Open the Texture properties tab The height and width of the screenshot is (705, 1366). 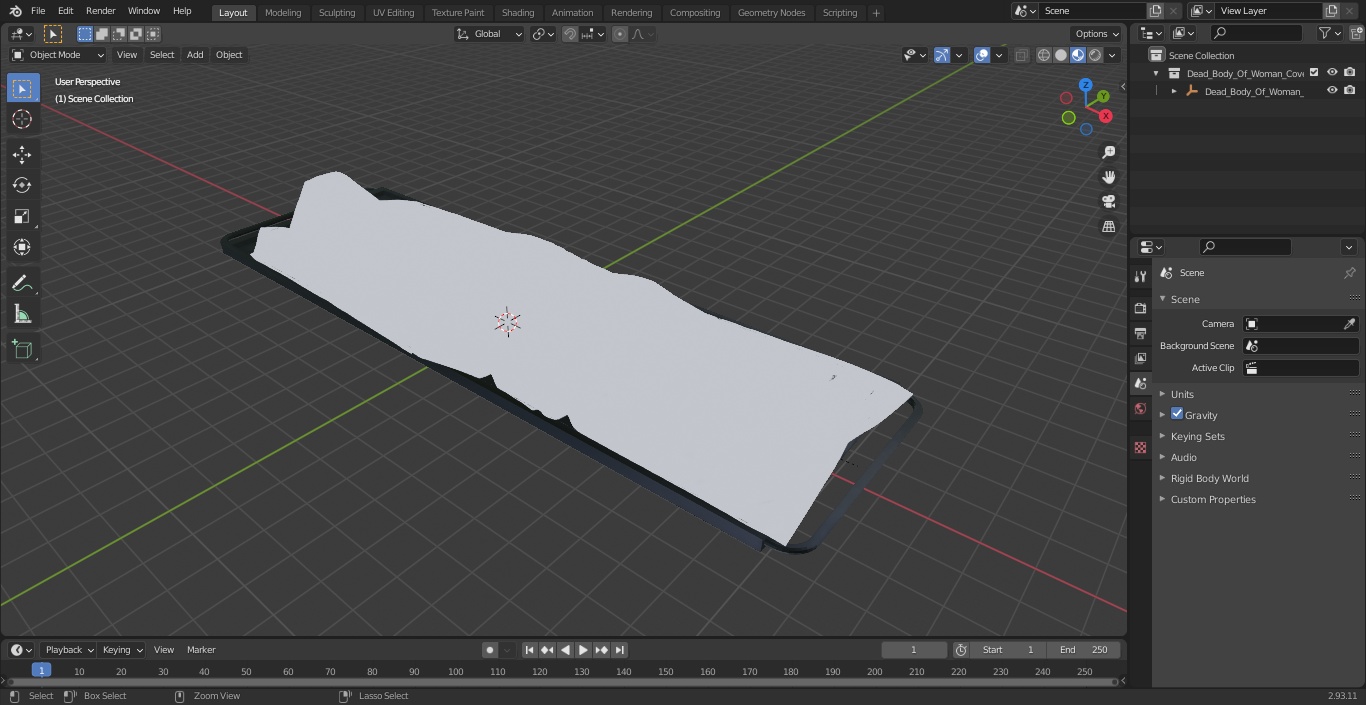pyautogui.click(x=1140, y=447)
